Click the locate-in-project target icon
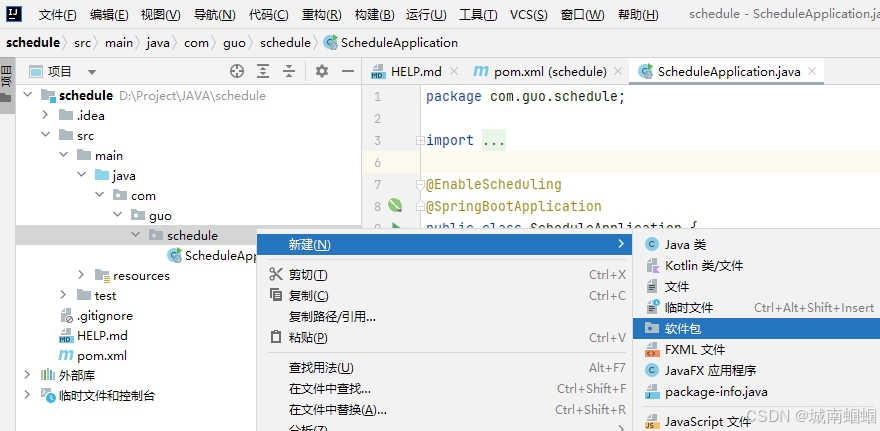Image resolution: width=880 pixels, height=431 pixels. (237, 71)
